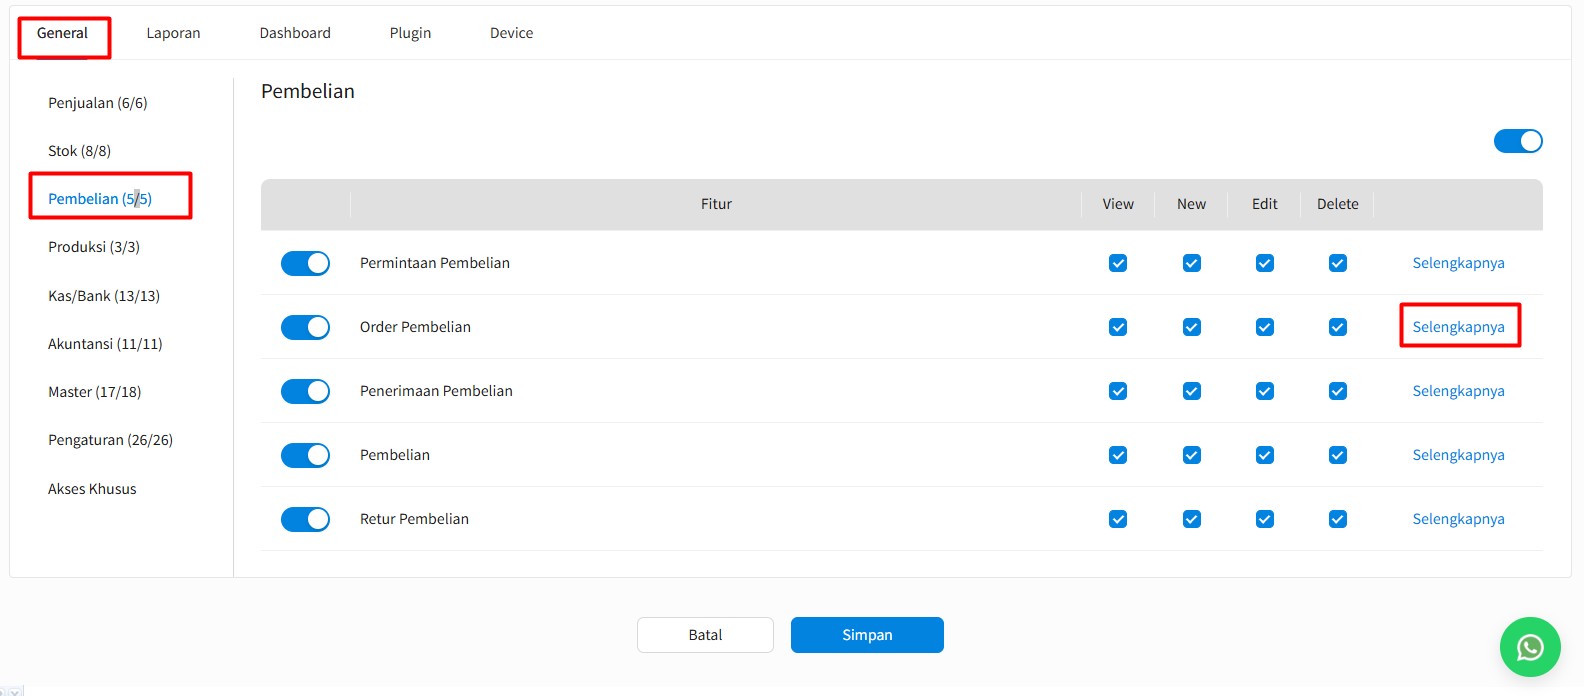Image resolution: width=1584 pixels, height=696 pixels.
Task: Toggle the Pembelian row feature switch
Action: 305,455
